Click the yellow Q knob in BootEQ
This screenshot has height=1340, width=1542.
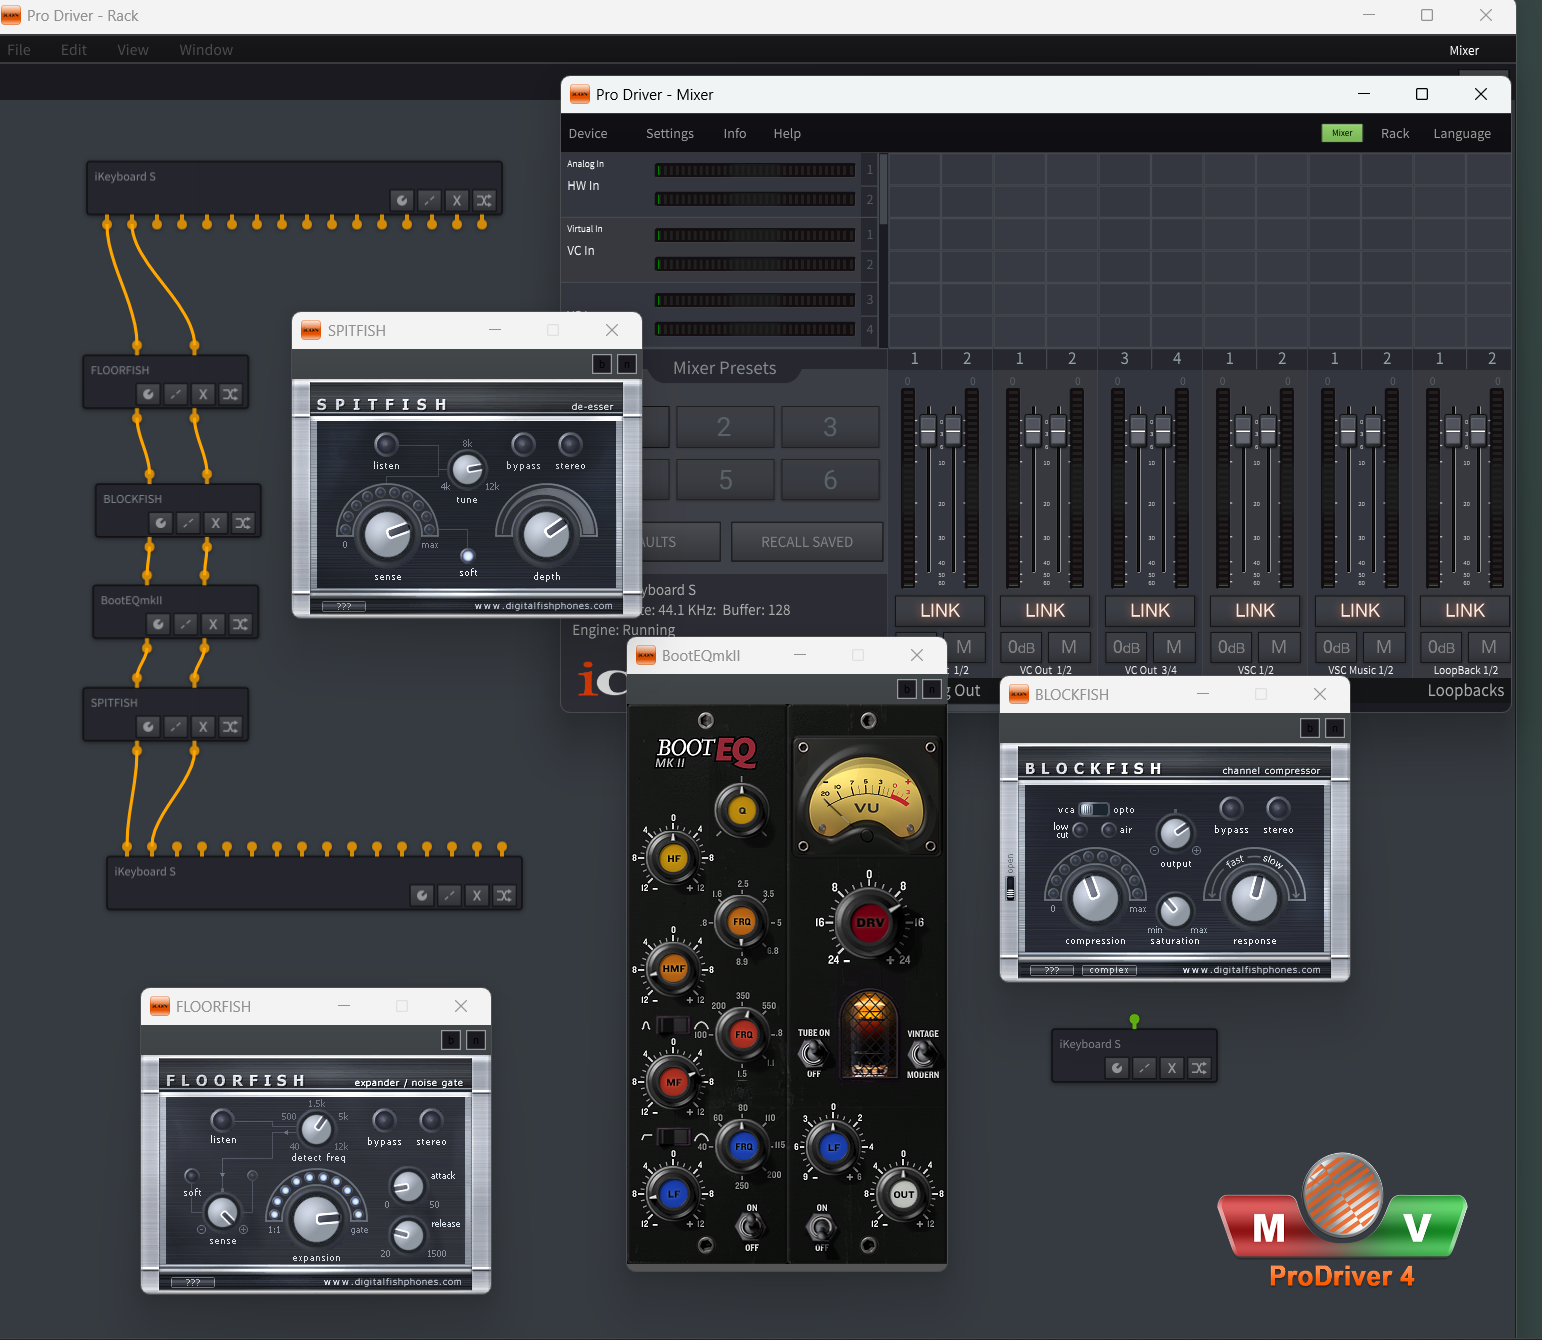click(x=742, y=811)
